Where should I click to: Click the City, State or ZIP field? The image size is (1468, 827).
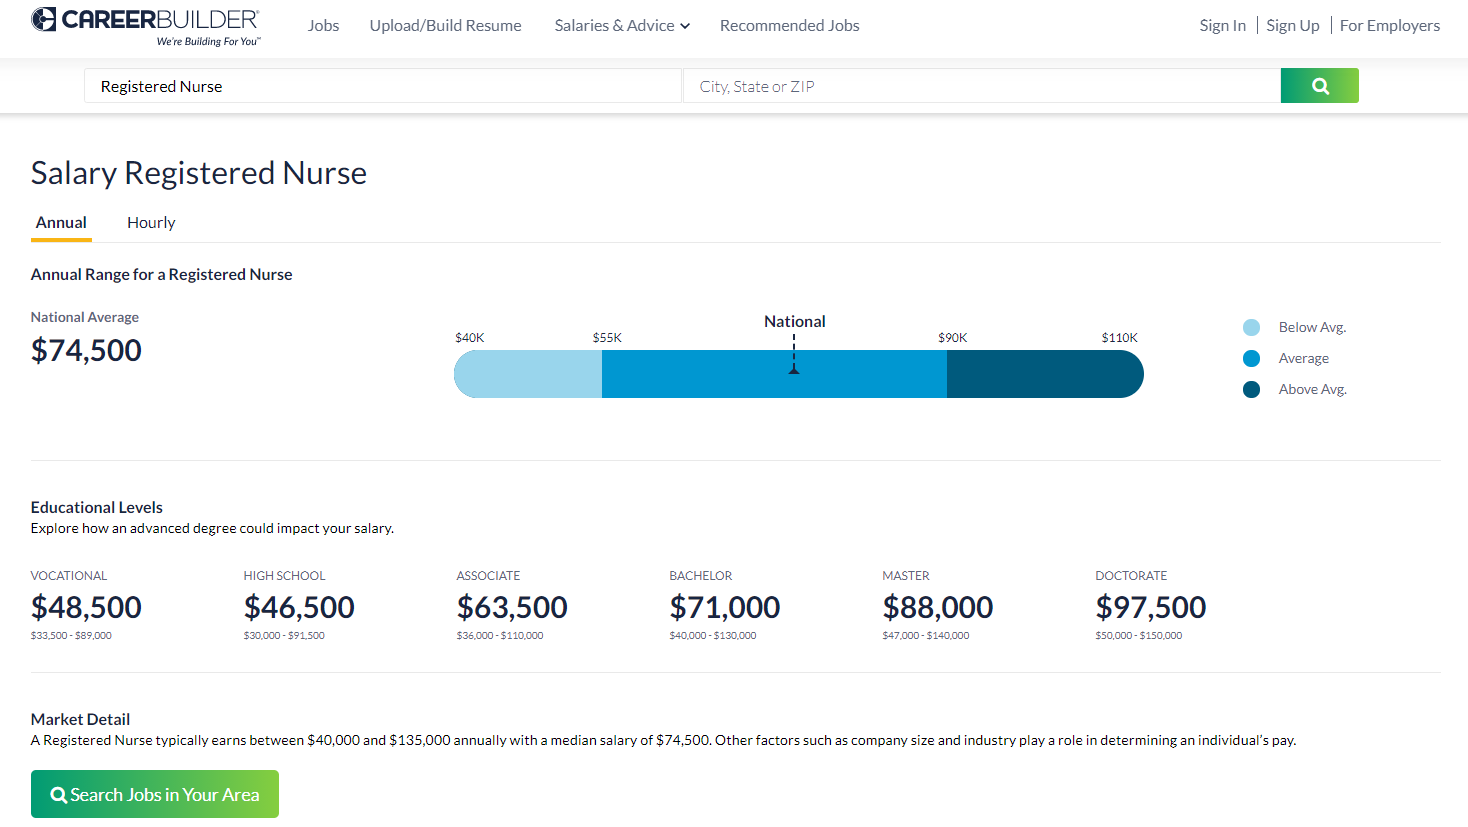[x=980, y=86]
